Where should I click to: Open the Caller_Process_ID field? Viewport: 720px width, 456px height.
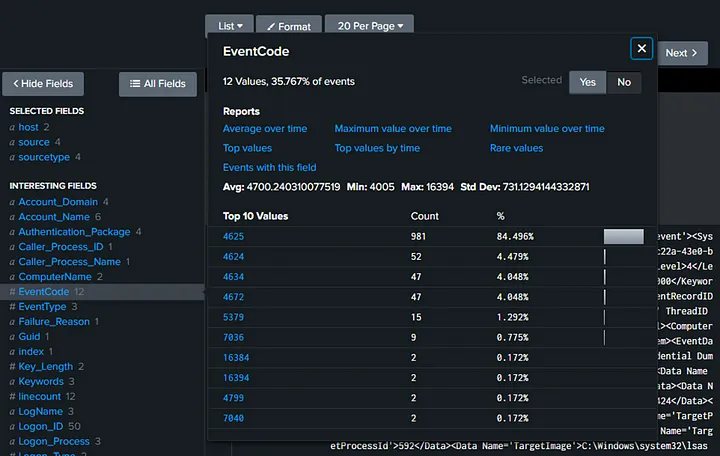(x=61, y=247)
